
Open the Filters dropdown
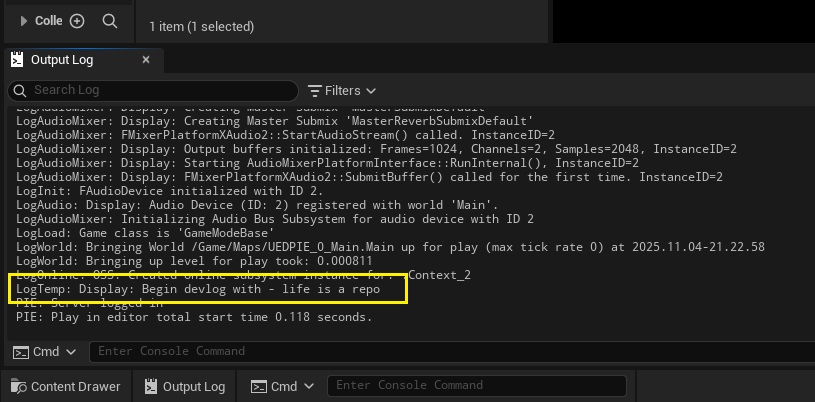click(x=342, y=90)
